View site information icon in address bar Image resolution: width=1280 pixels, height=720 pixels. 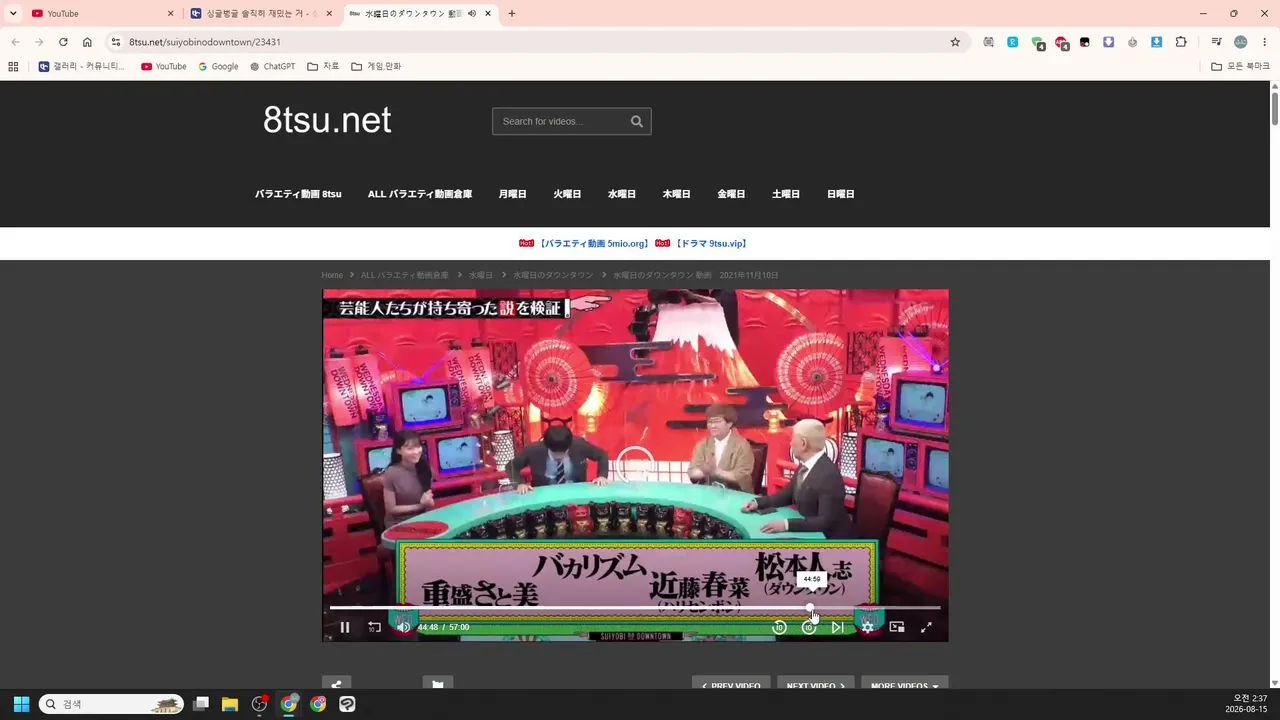point(115,42)
